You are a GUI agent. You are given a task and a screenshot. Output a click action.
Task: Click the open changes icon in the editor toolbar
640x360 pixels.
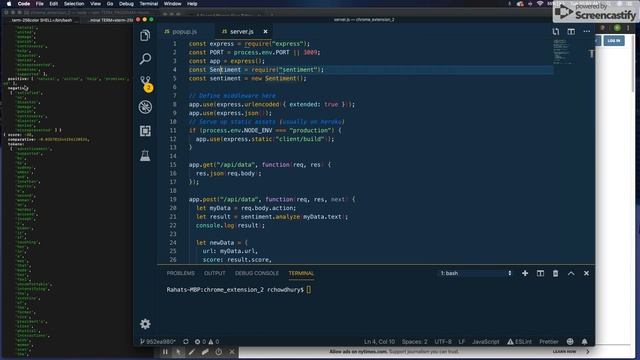[556, 31]
